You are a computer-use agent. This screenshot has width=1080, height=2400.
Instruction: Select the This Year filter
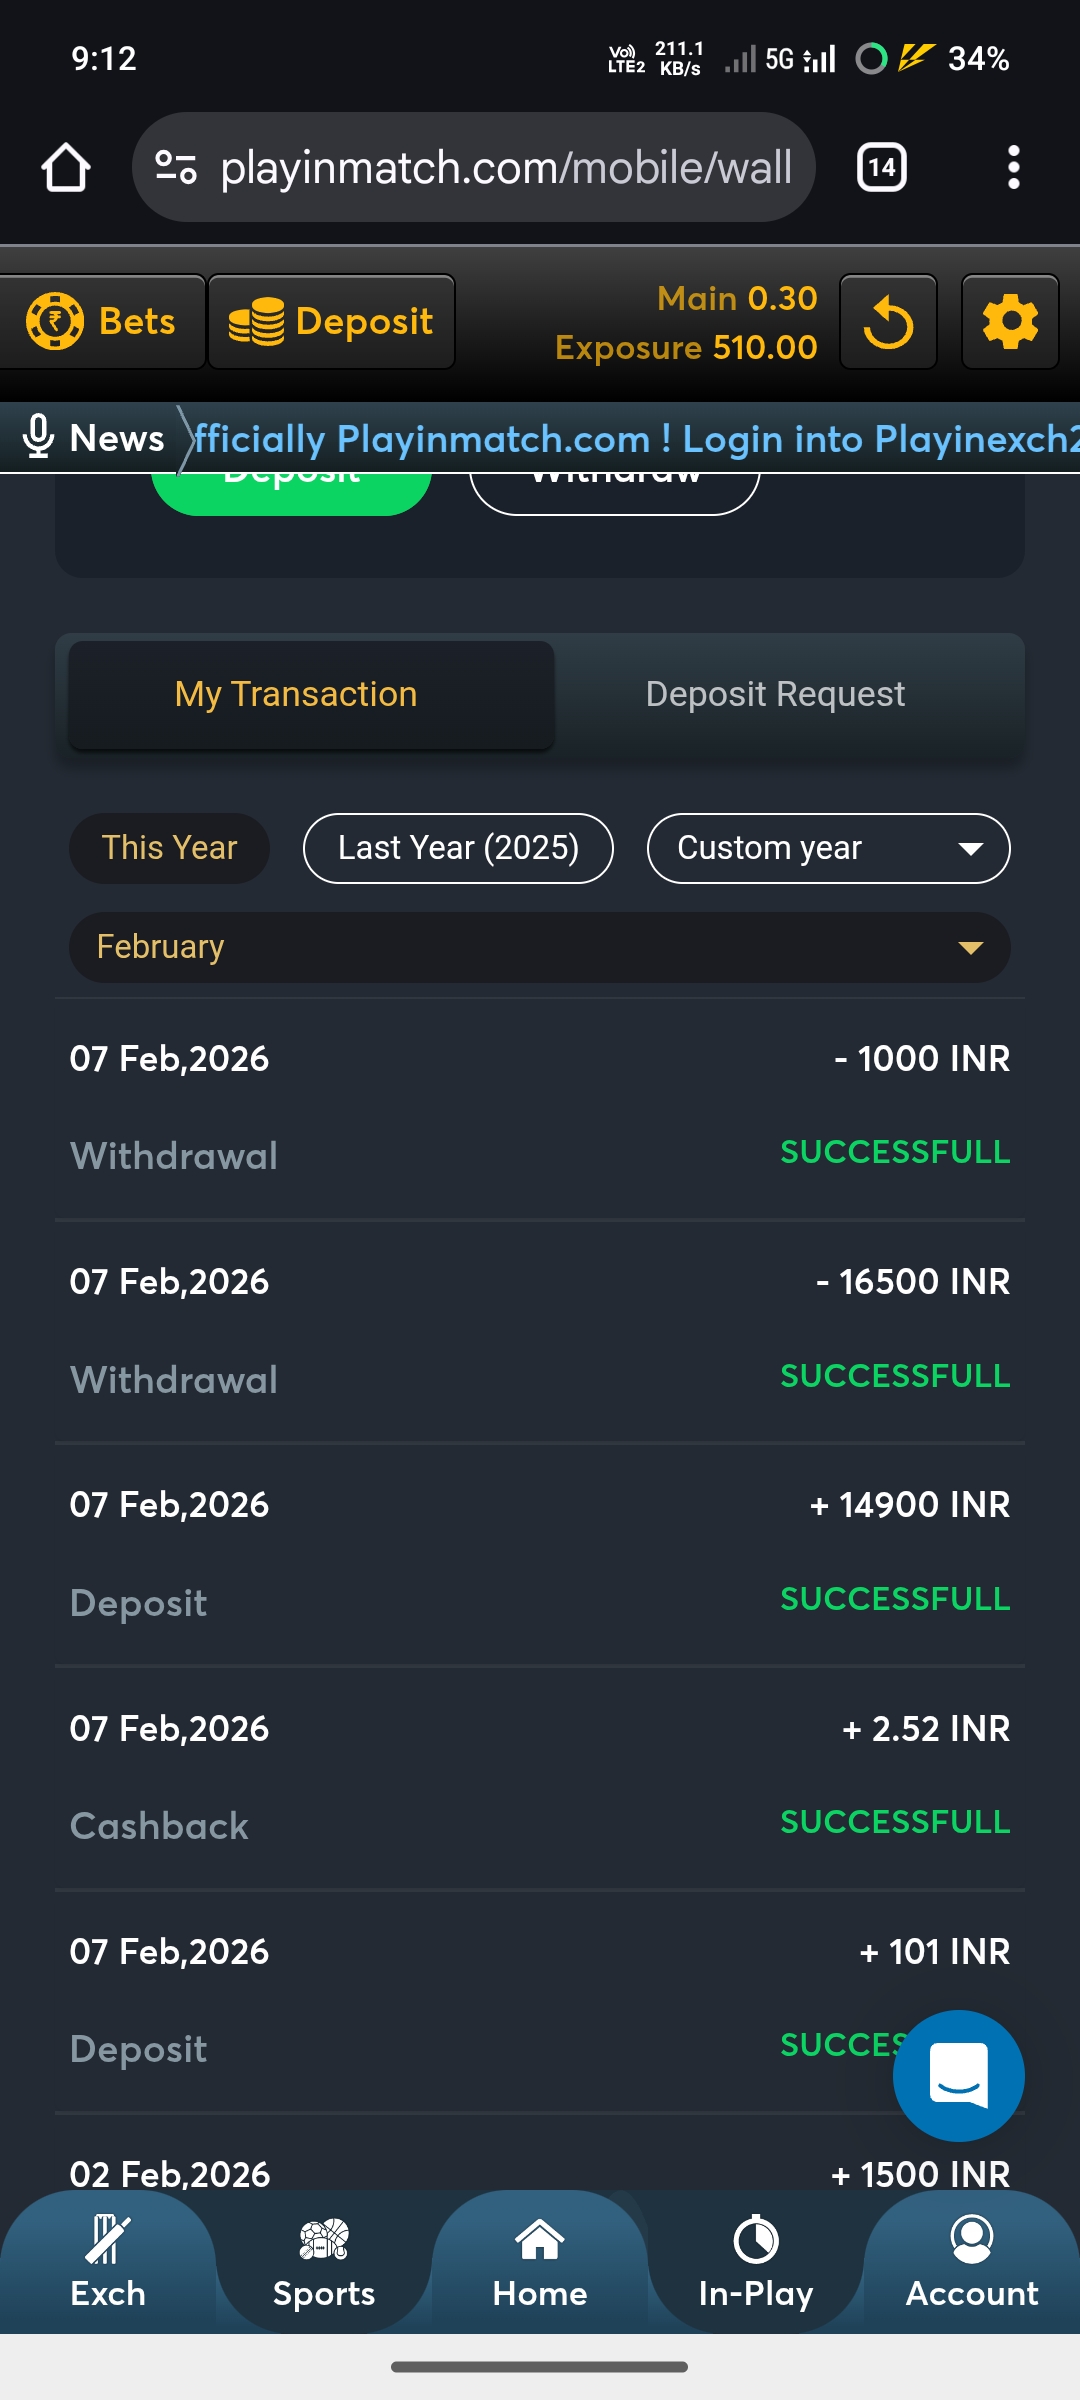pos(169,848)
